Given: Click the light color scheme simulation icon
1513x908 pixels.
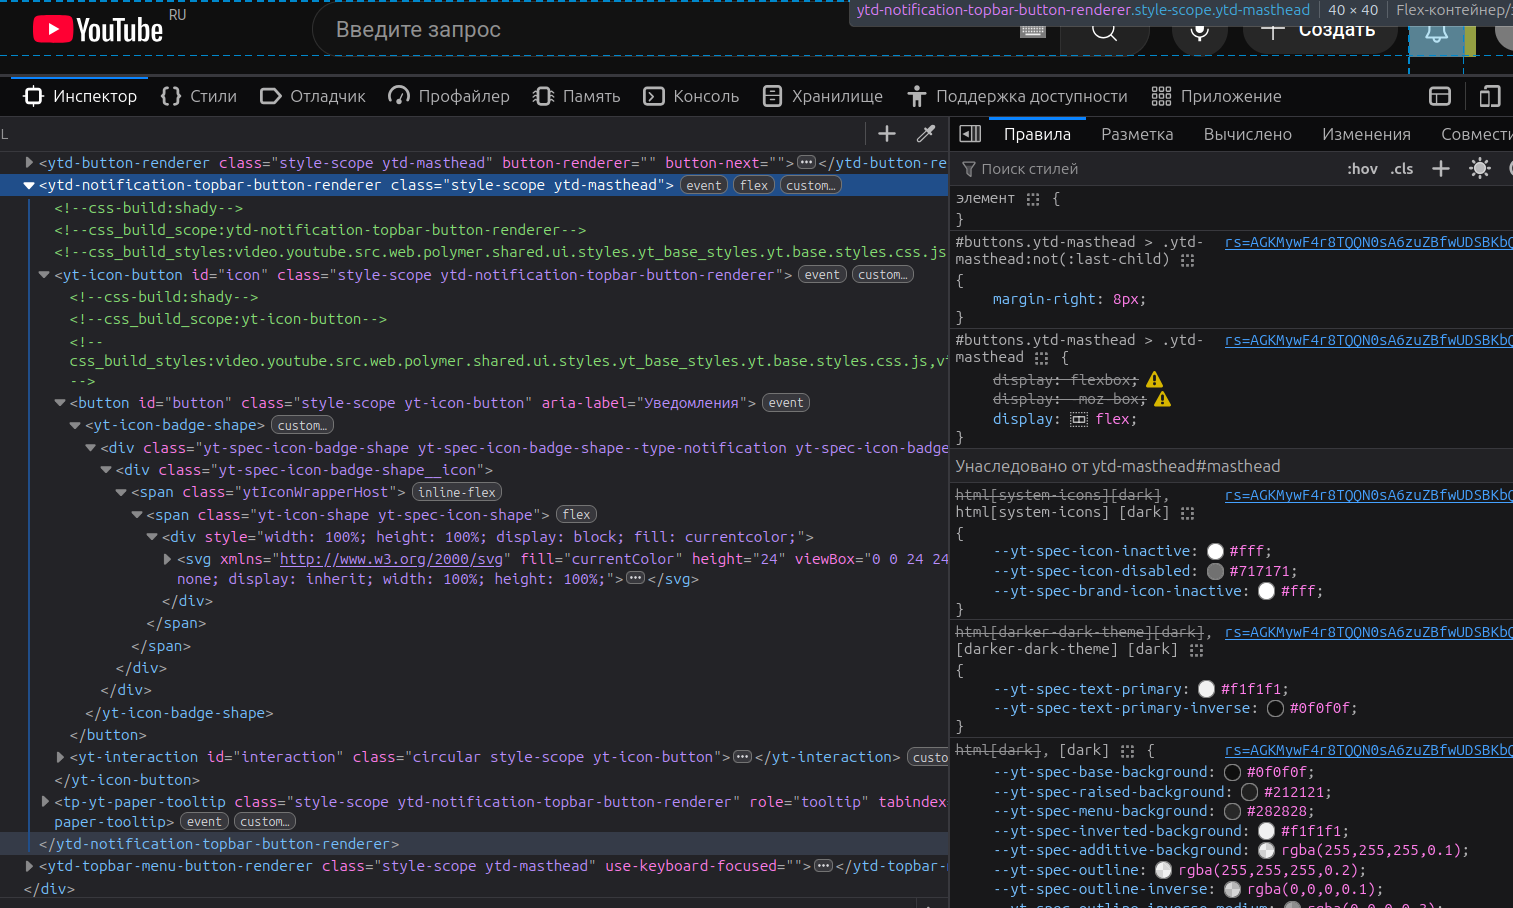Looking at the screenshot, I should (1479, 169).
